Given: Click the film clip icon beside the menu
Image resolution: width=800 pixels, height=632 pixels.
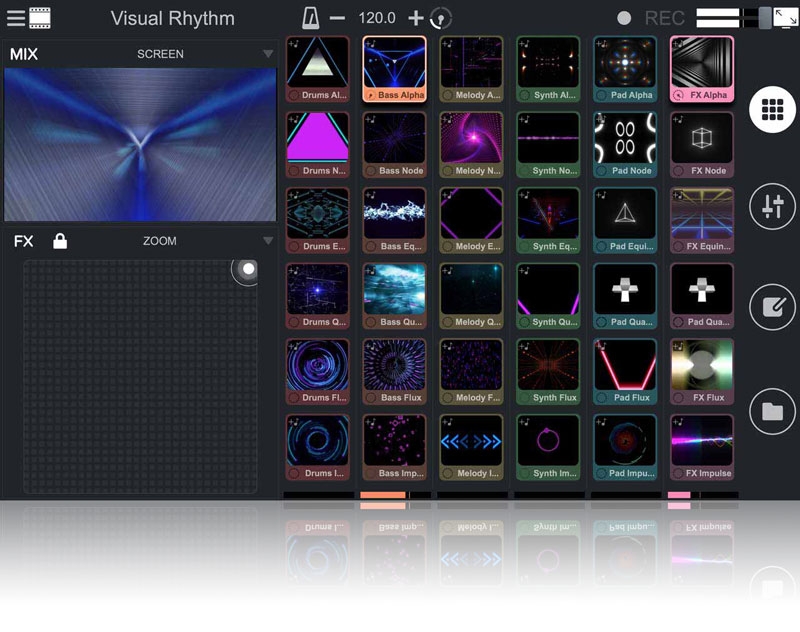Looking at the screenshot, I should 40,18.
